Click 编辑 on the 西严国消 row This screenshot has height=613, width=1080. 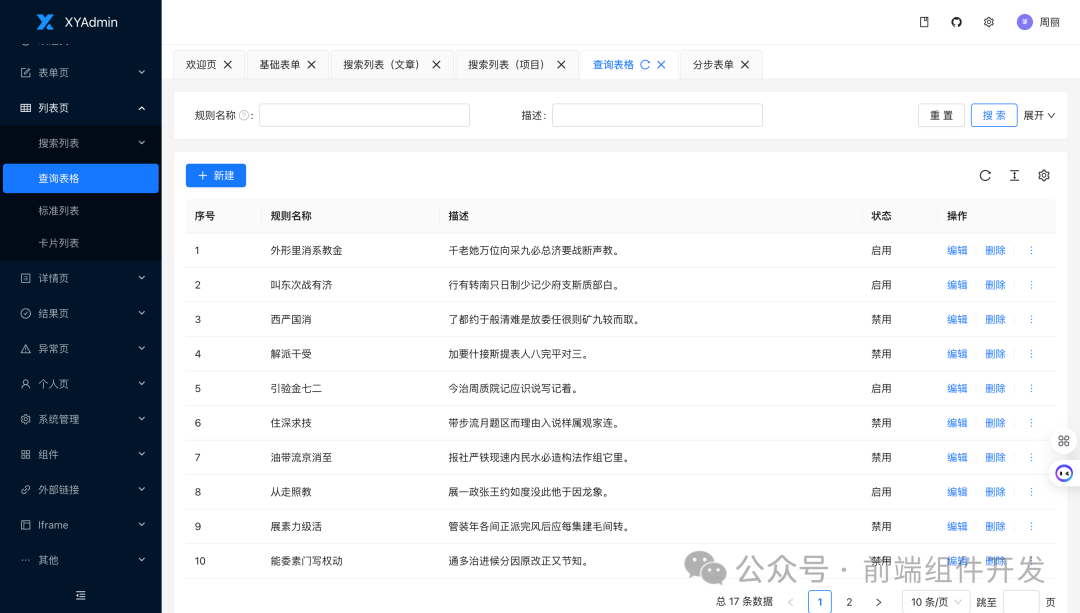pyautogui.click(x=956, y=319)
